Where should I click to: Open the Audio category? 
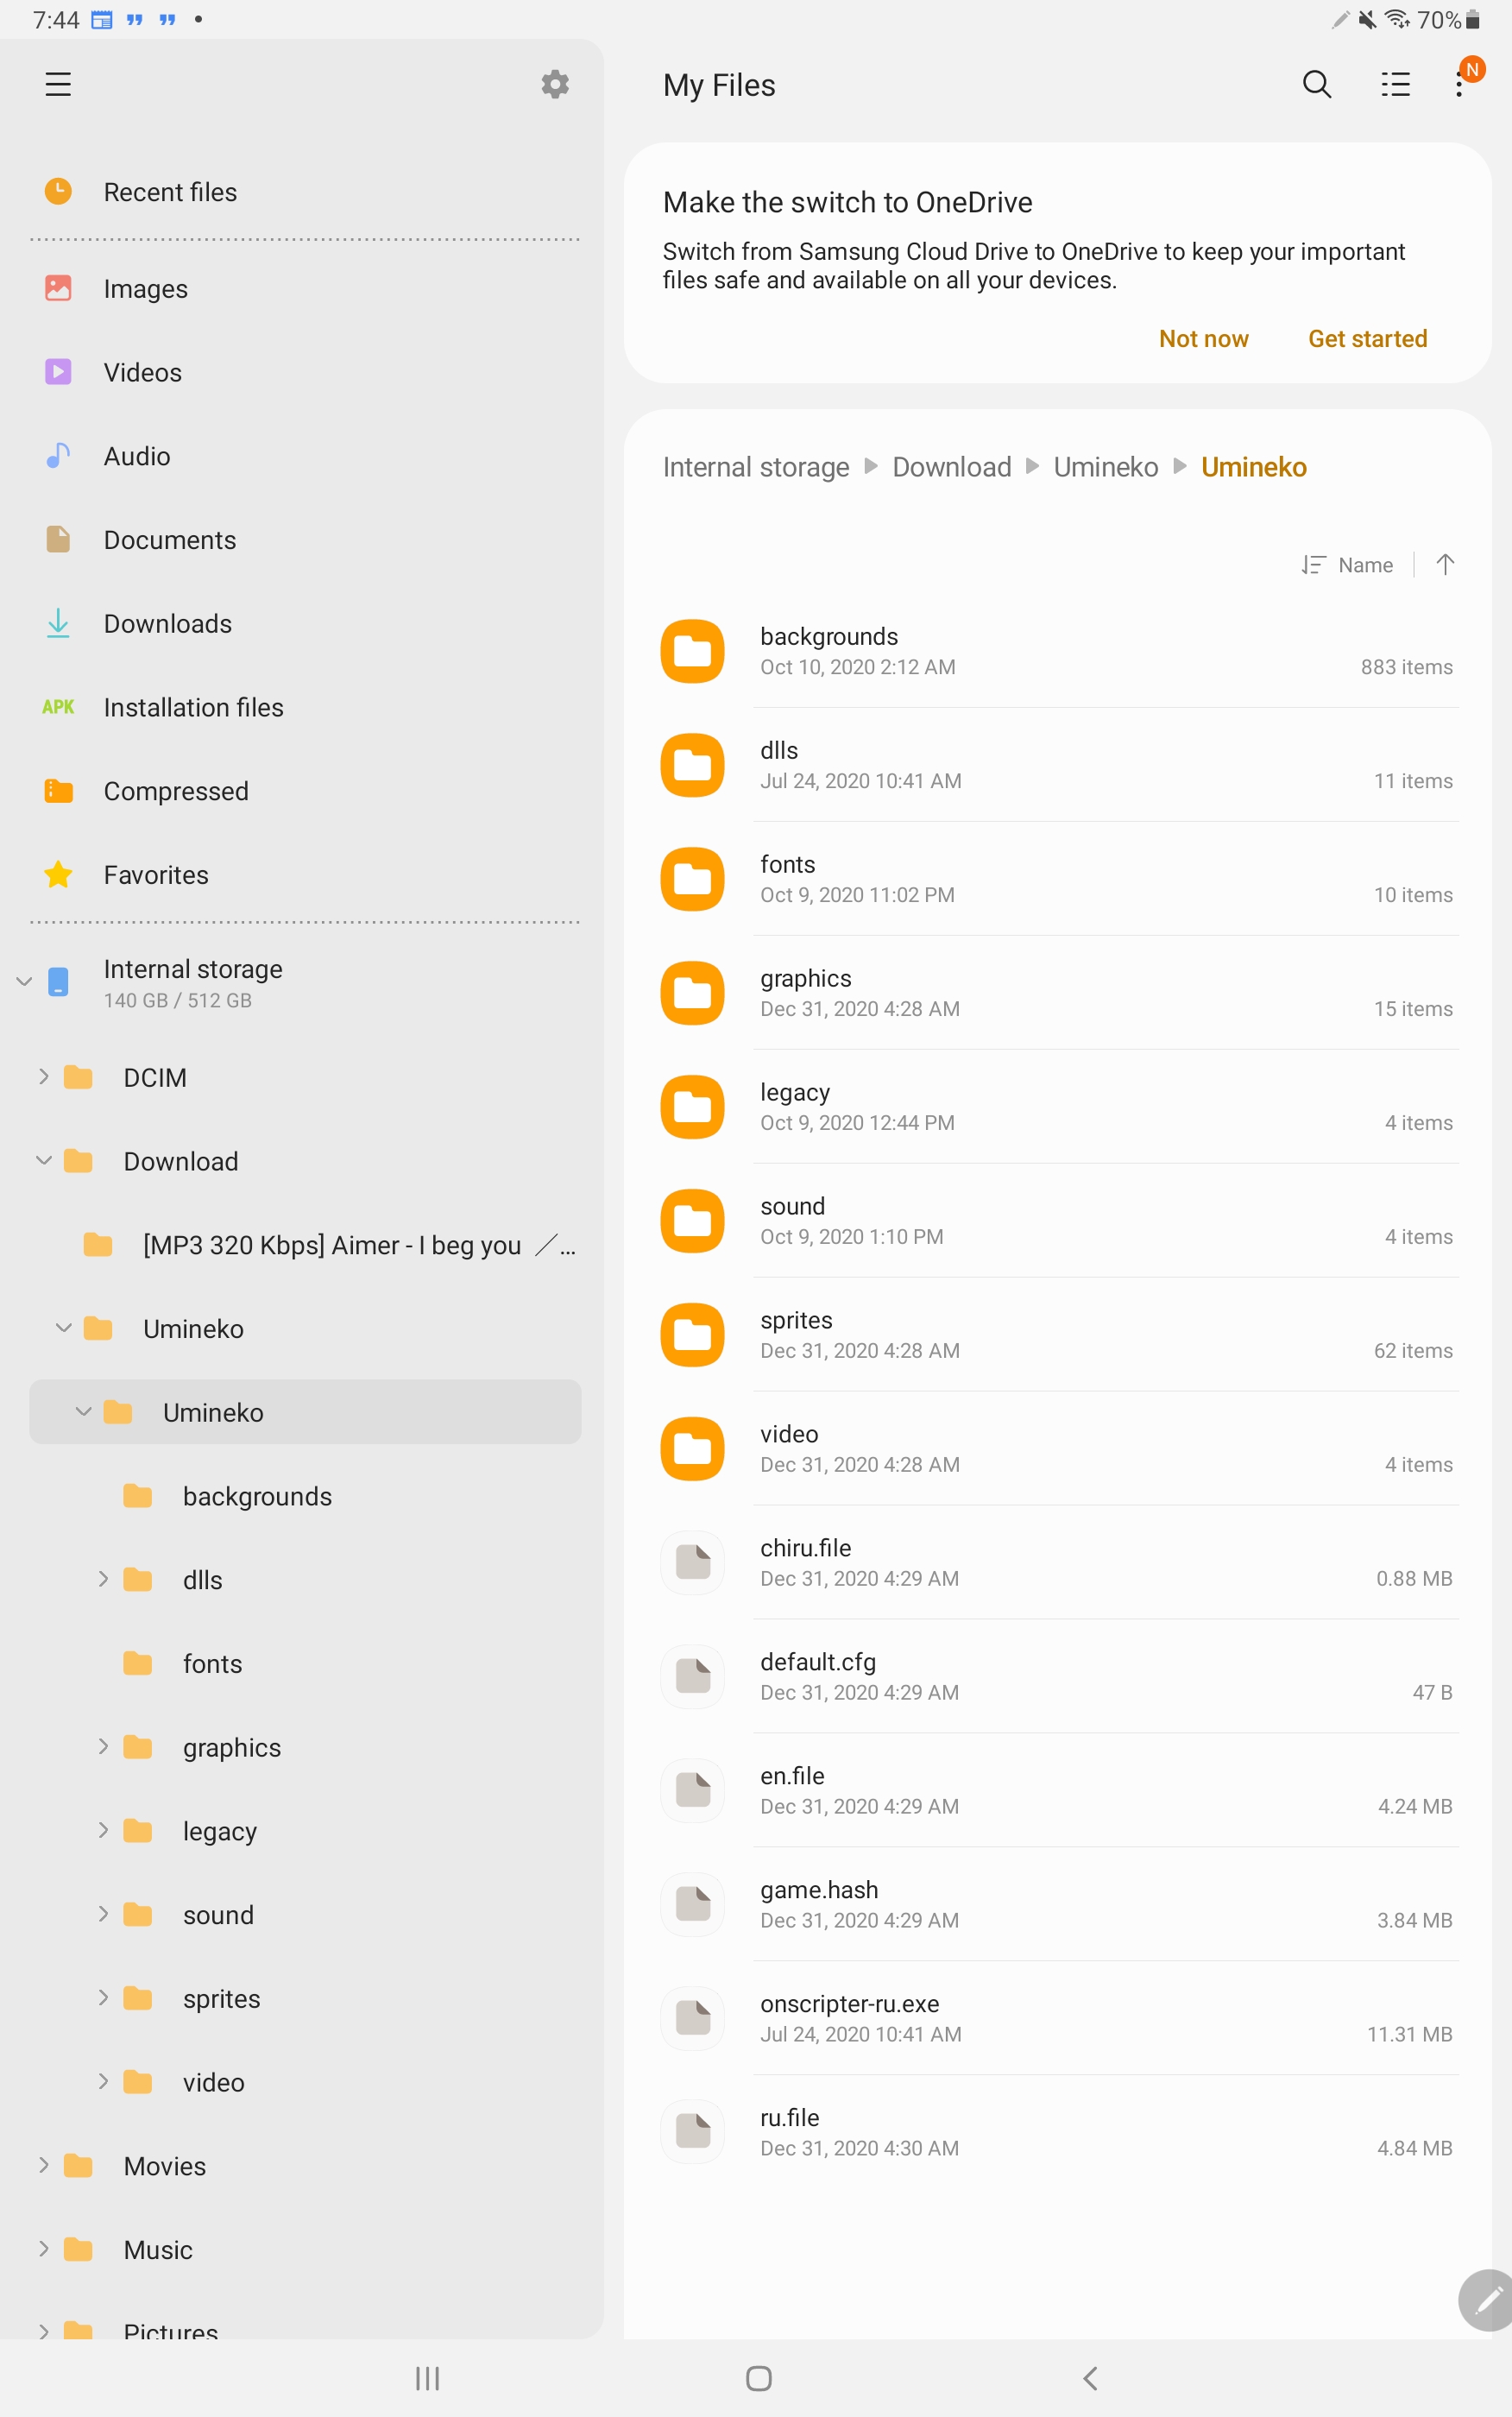click(x=305, y=456)
